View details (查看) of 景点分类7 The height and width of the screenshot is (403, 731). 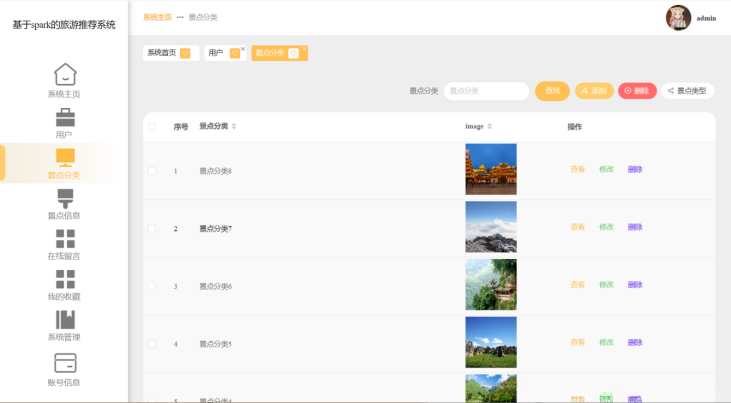point(578,227)
